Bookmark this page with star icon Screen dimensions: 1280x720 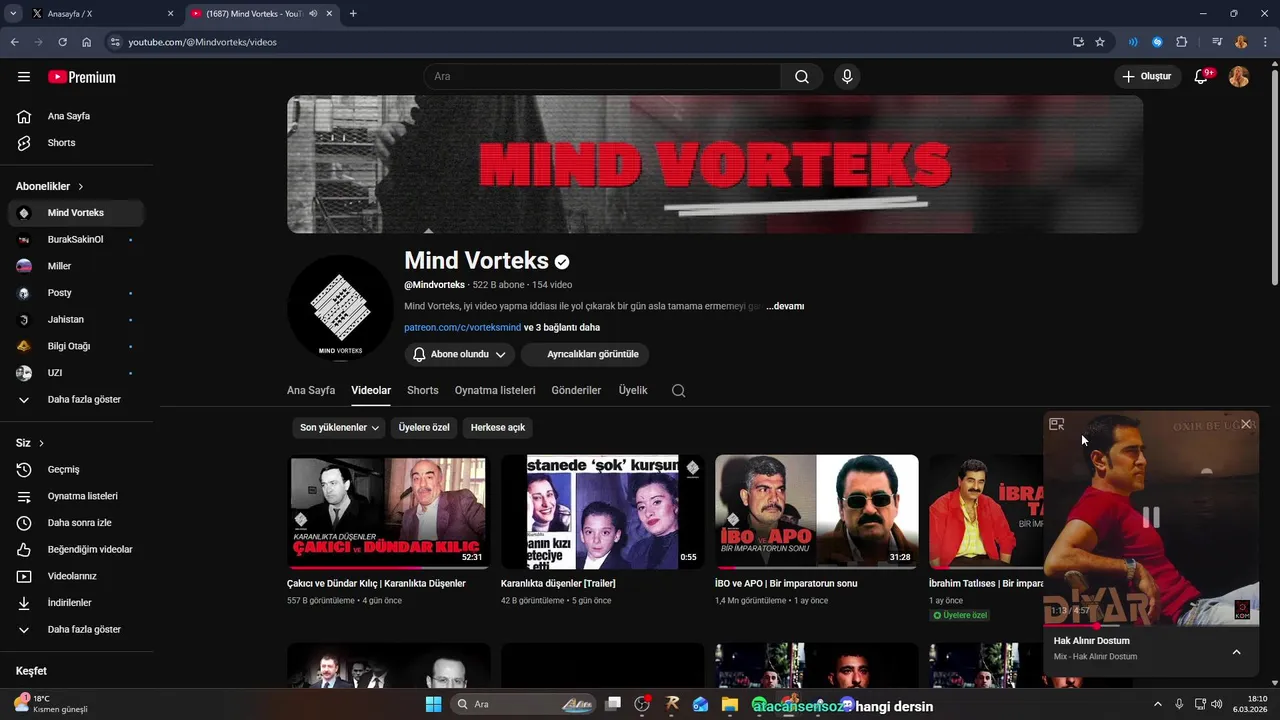pos(1100,42)
